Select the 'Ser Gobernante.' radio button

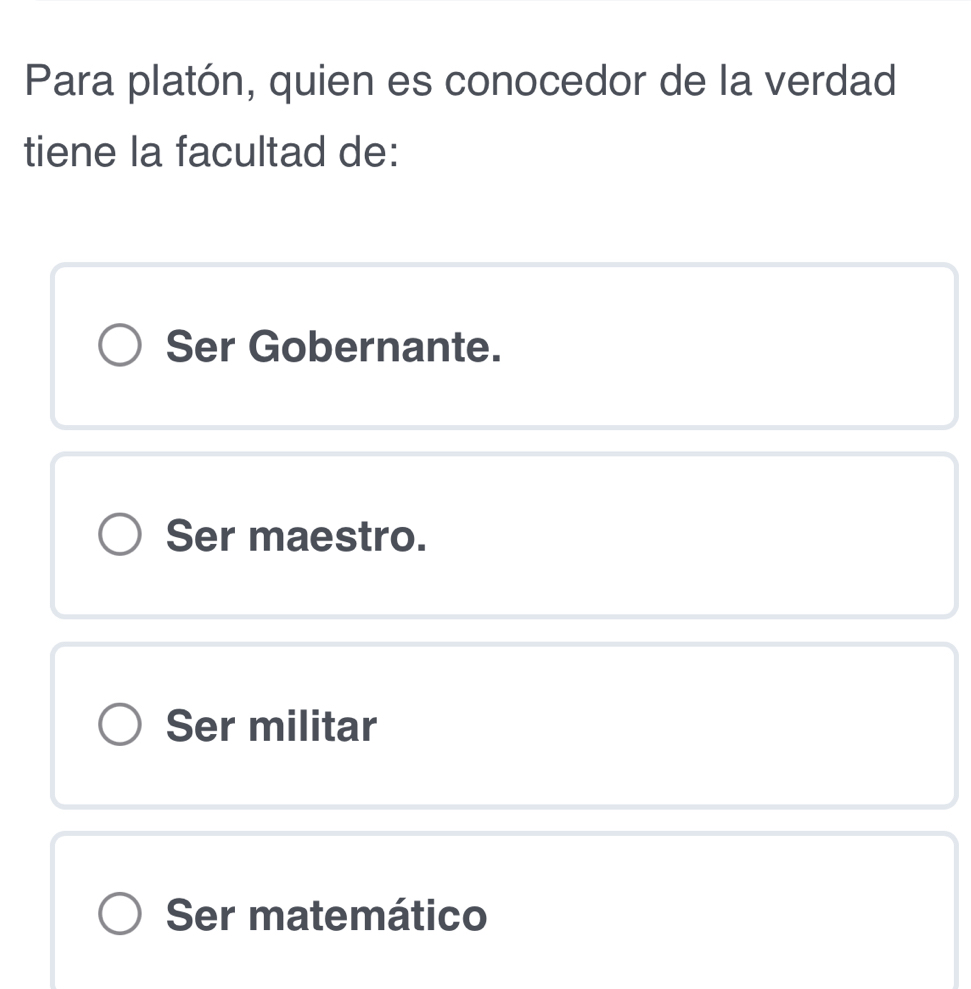pyautogui.click(x=120, y=346)
